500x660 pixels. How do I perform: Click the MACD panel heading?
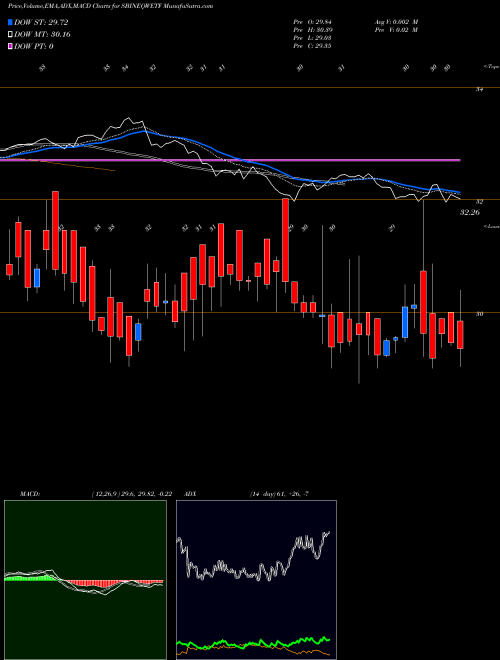pos(30,494)
